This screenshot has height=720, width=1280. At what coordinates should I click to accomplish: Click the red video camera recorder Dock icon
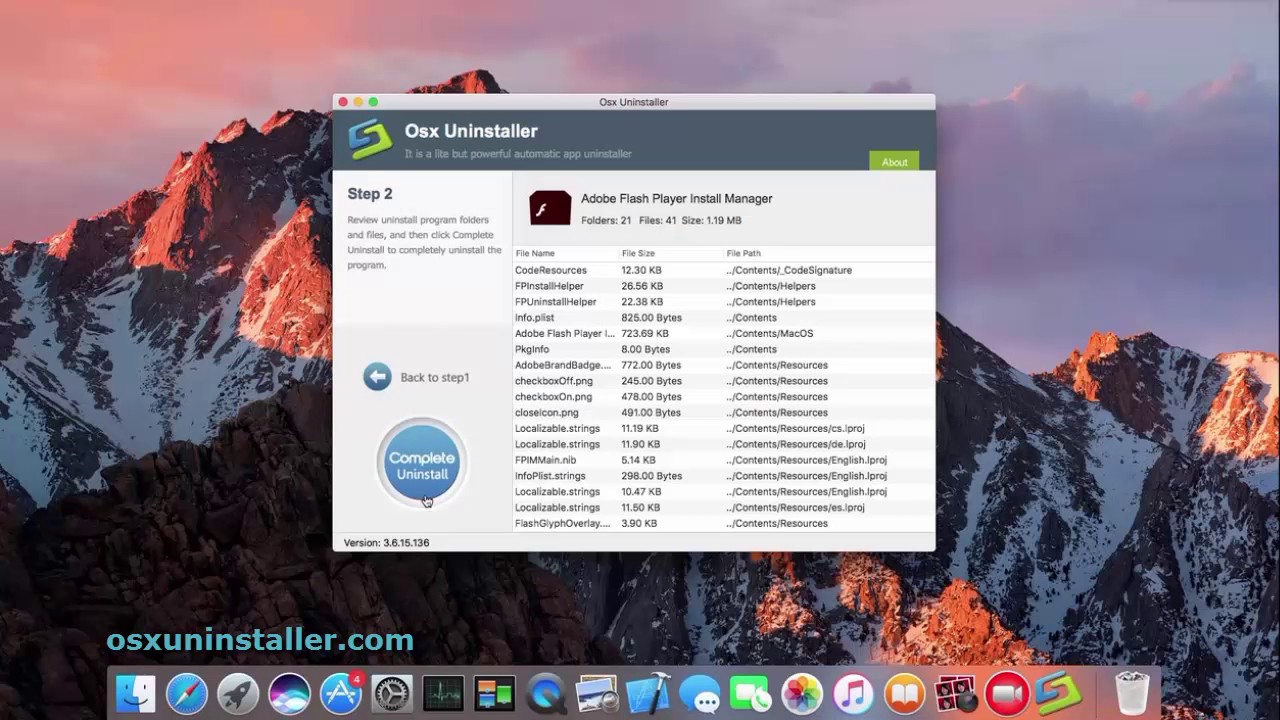(x=1007, y=694)
